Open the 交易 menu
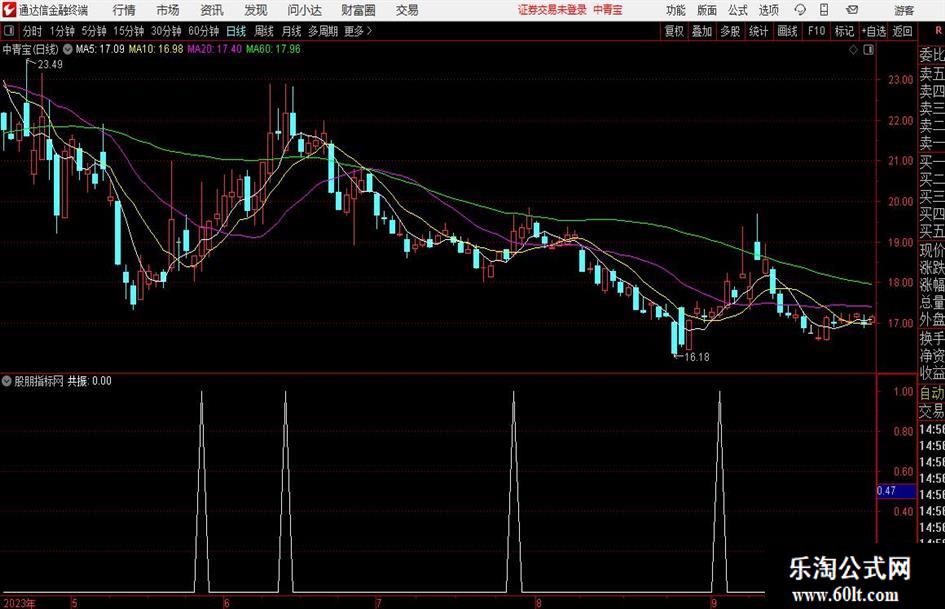The image size is (945, 609). 407,10
